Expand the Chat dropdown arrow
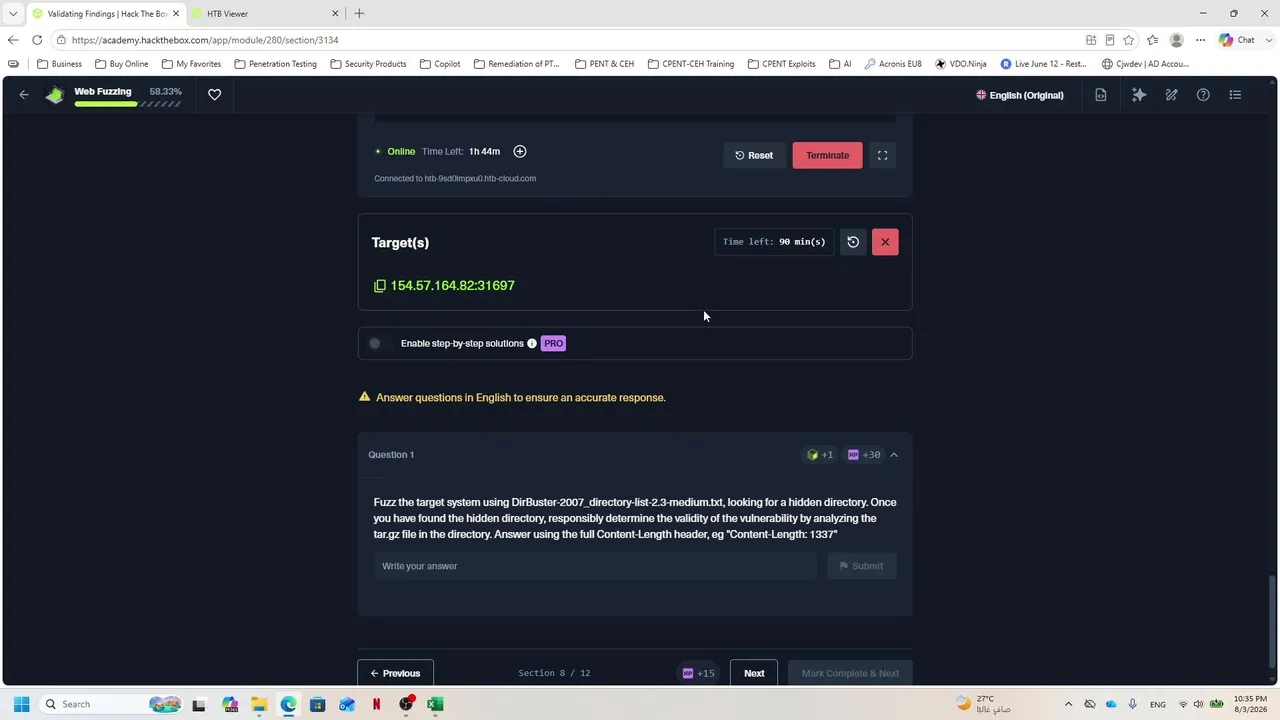1280x720 pixels. pyautogui.click(x=1268, y=40)
